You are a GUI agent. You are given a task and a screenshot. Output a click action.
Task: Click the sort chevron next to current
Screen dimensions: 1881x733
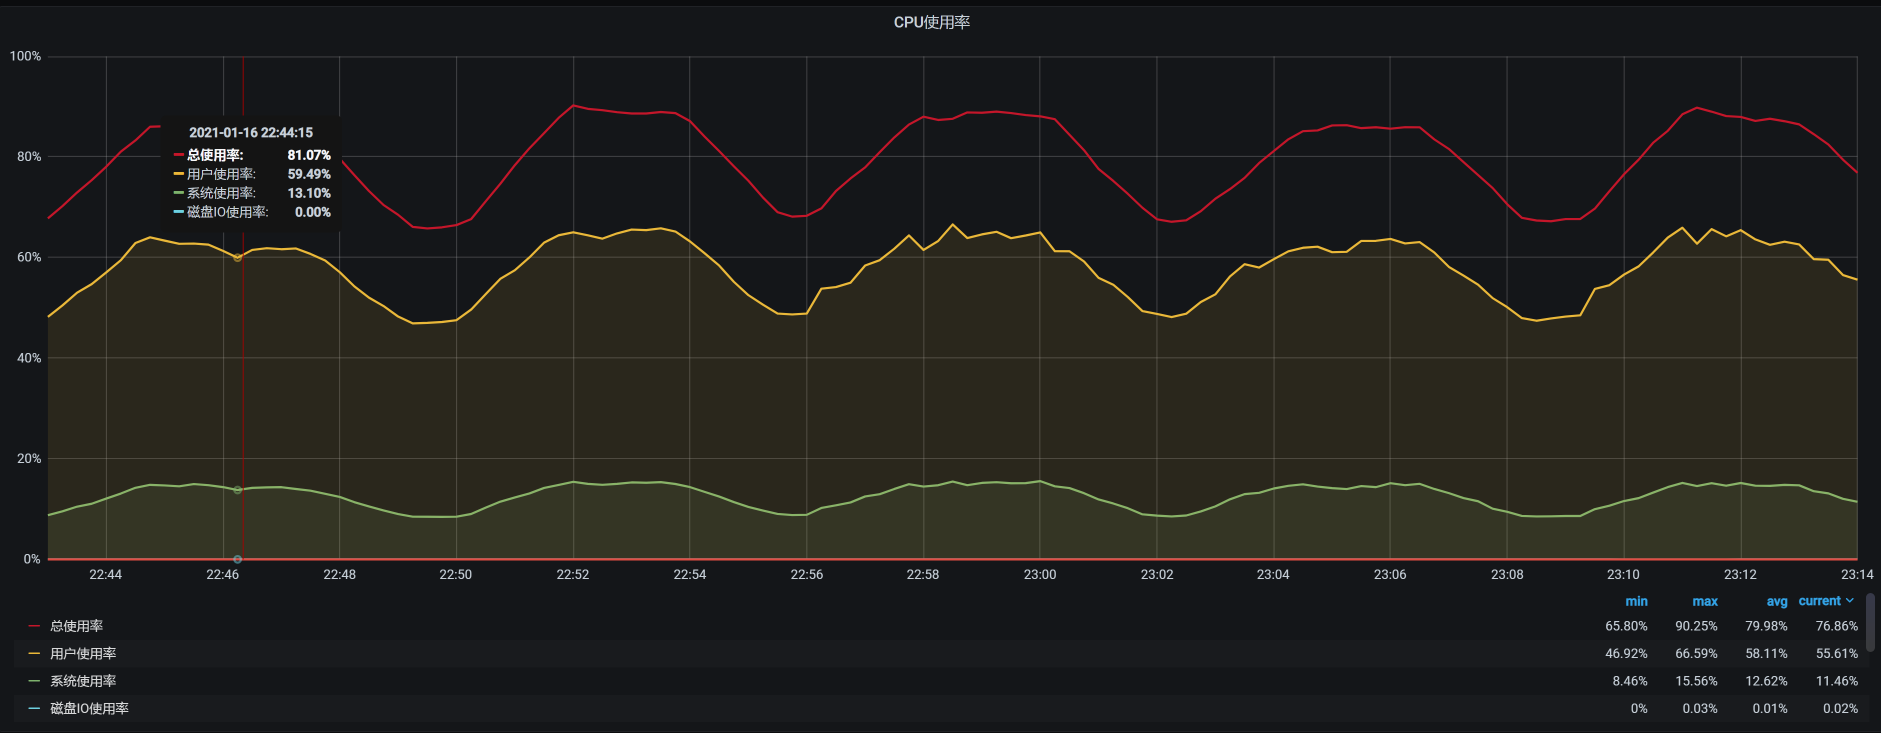(1850, 601)
